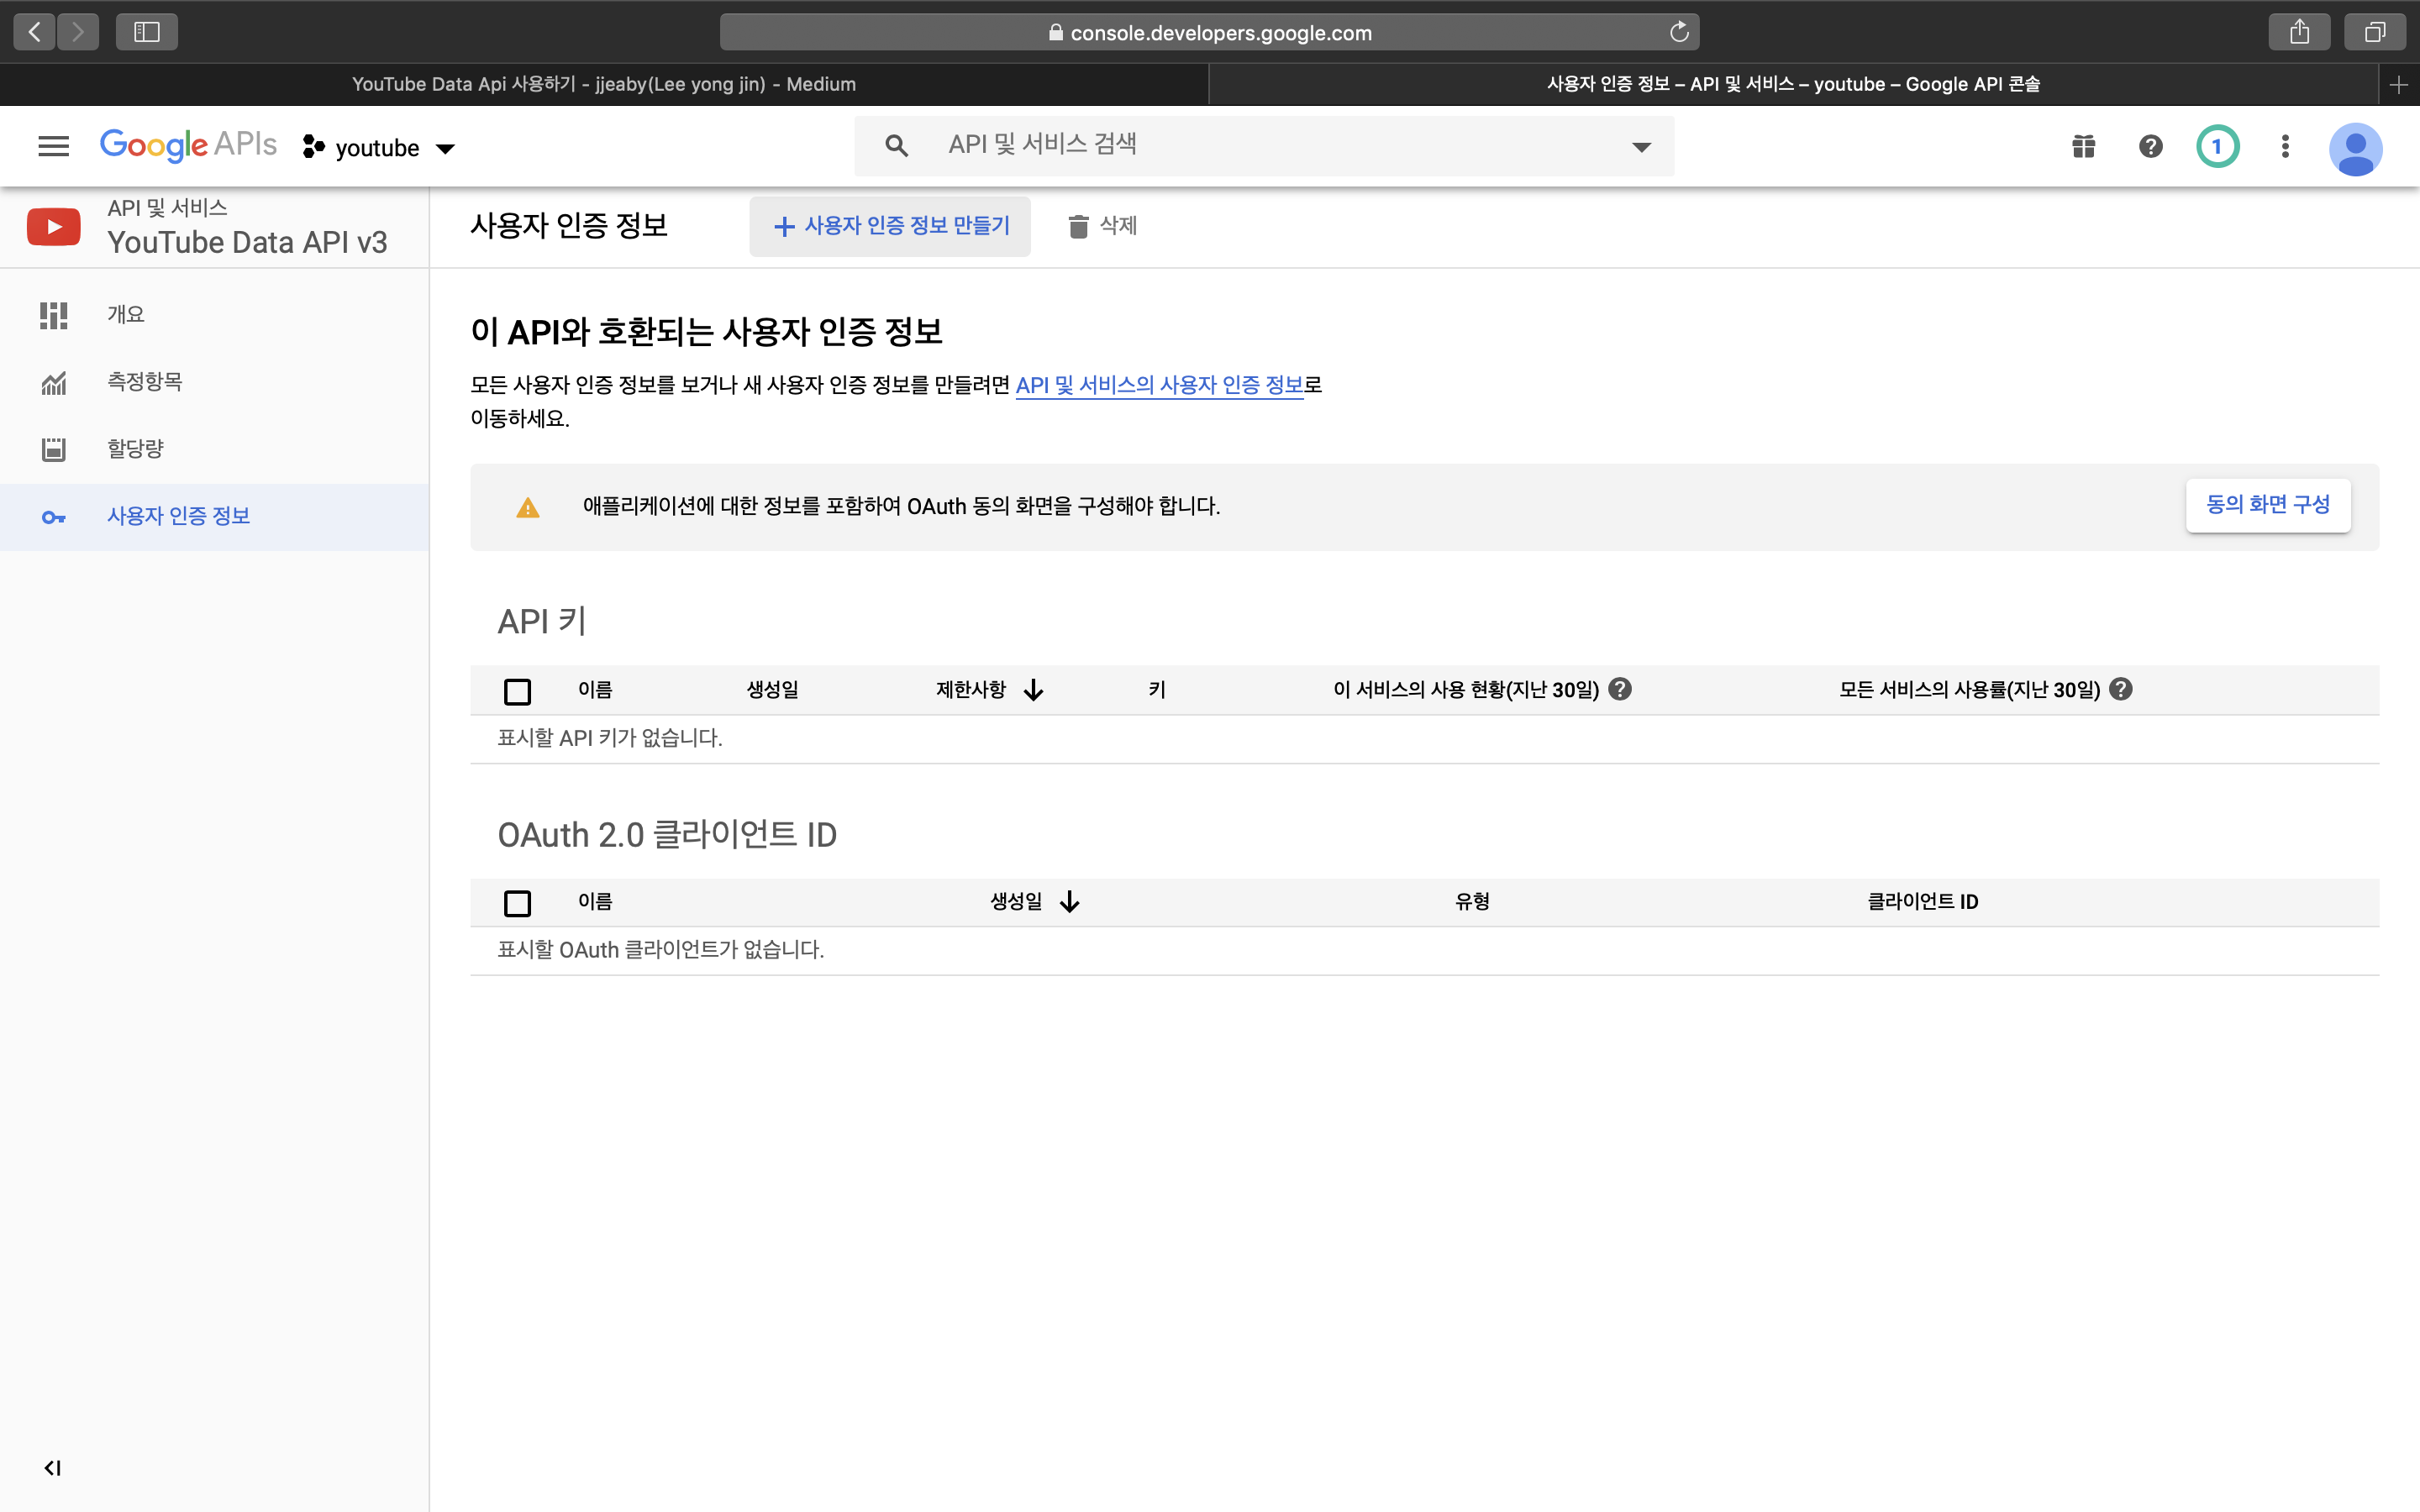Image resolution: width=2420 pixels, height=1512 pixels.
Task: Open the gift free trial icon
Action: 2084,147
